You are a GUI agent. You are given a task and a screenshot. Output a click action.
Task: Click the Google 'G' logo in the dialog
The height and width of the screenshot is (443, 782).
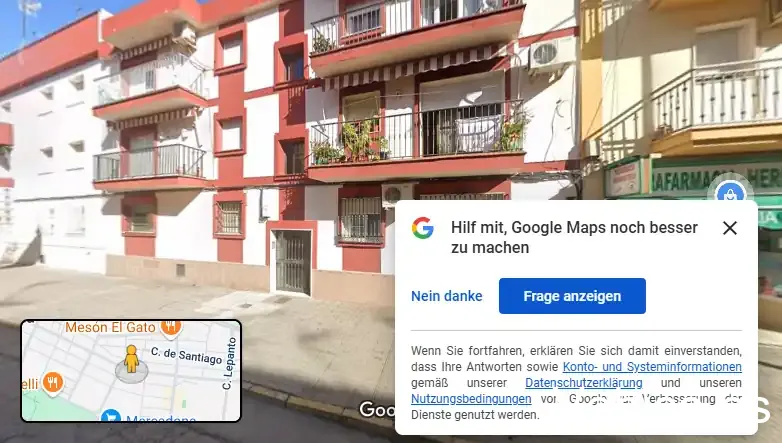click(423, 228)
